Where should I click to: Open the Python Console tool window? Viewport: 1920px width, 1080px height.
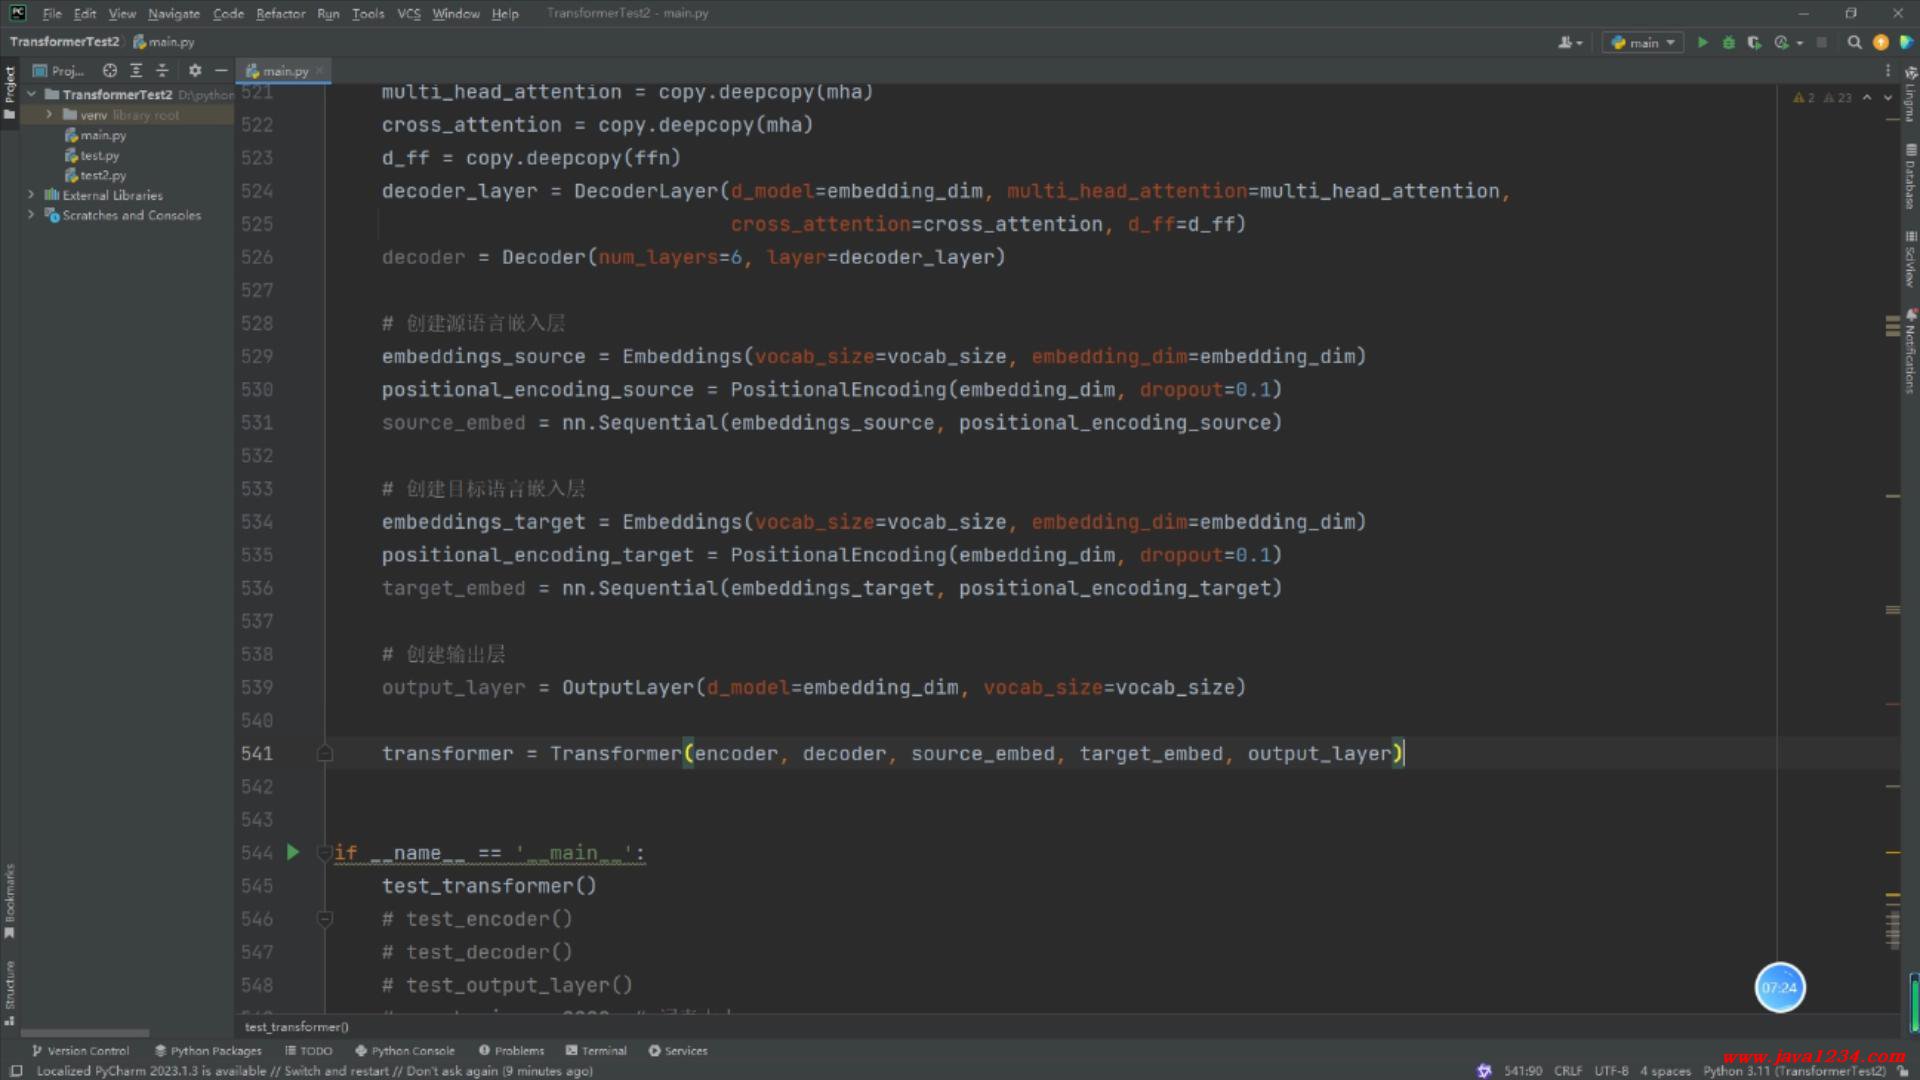tap(405, 1050)
